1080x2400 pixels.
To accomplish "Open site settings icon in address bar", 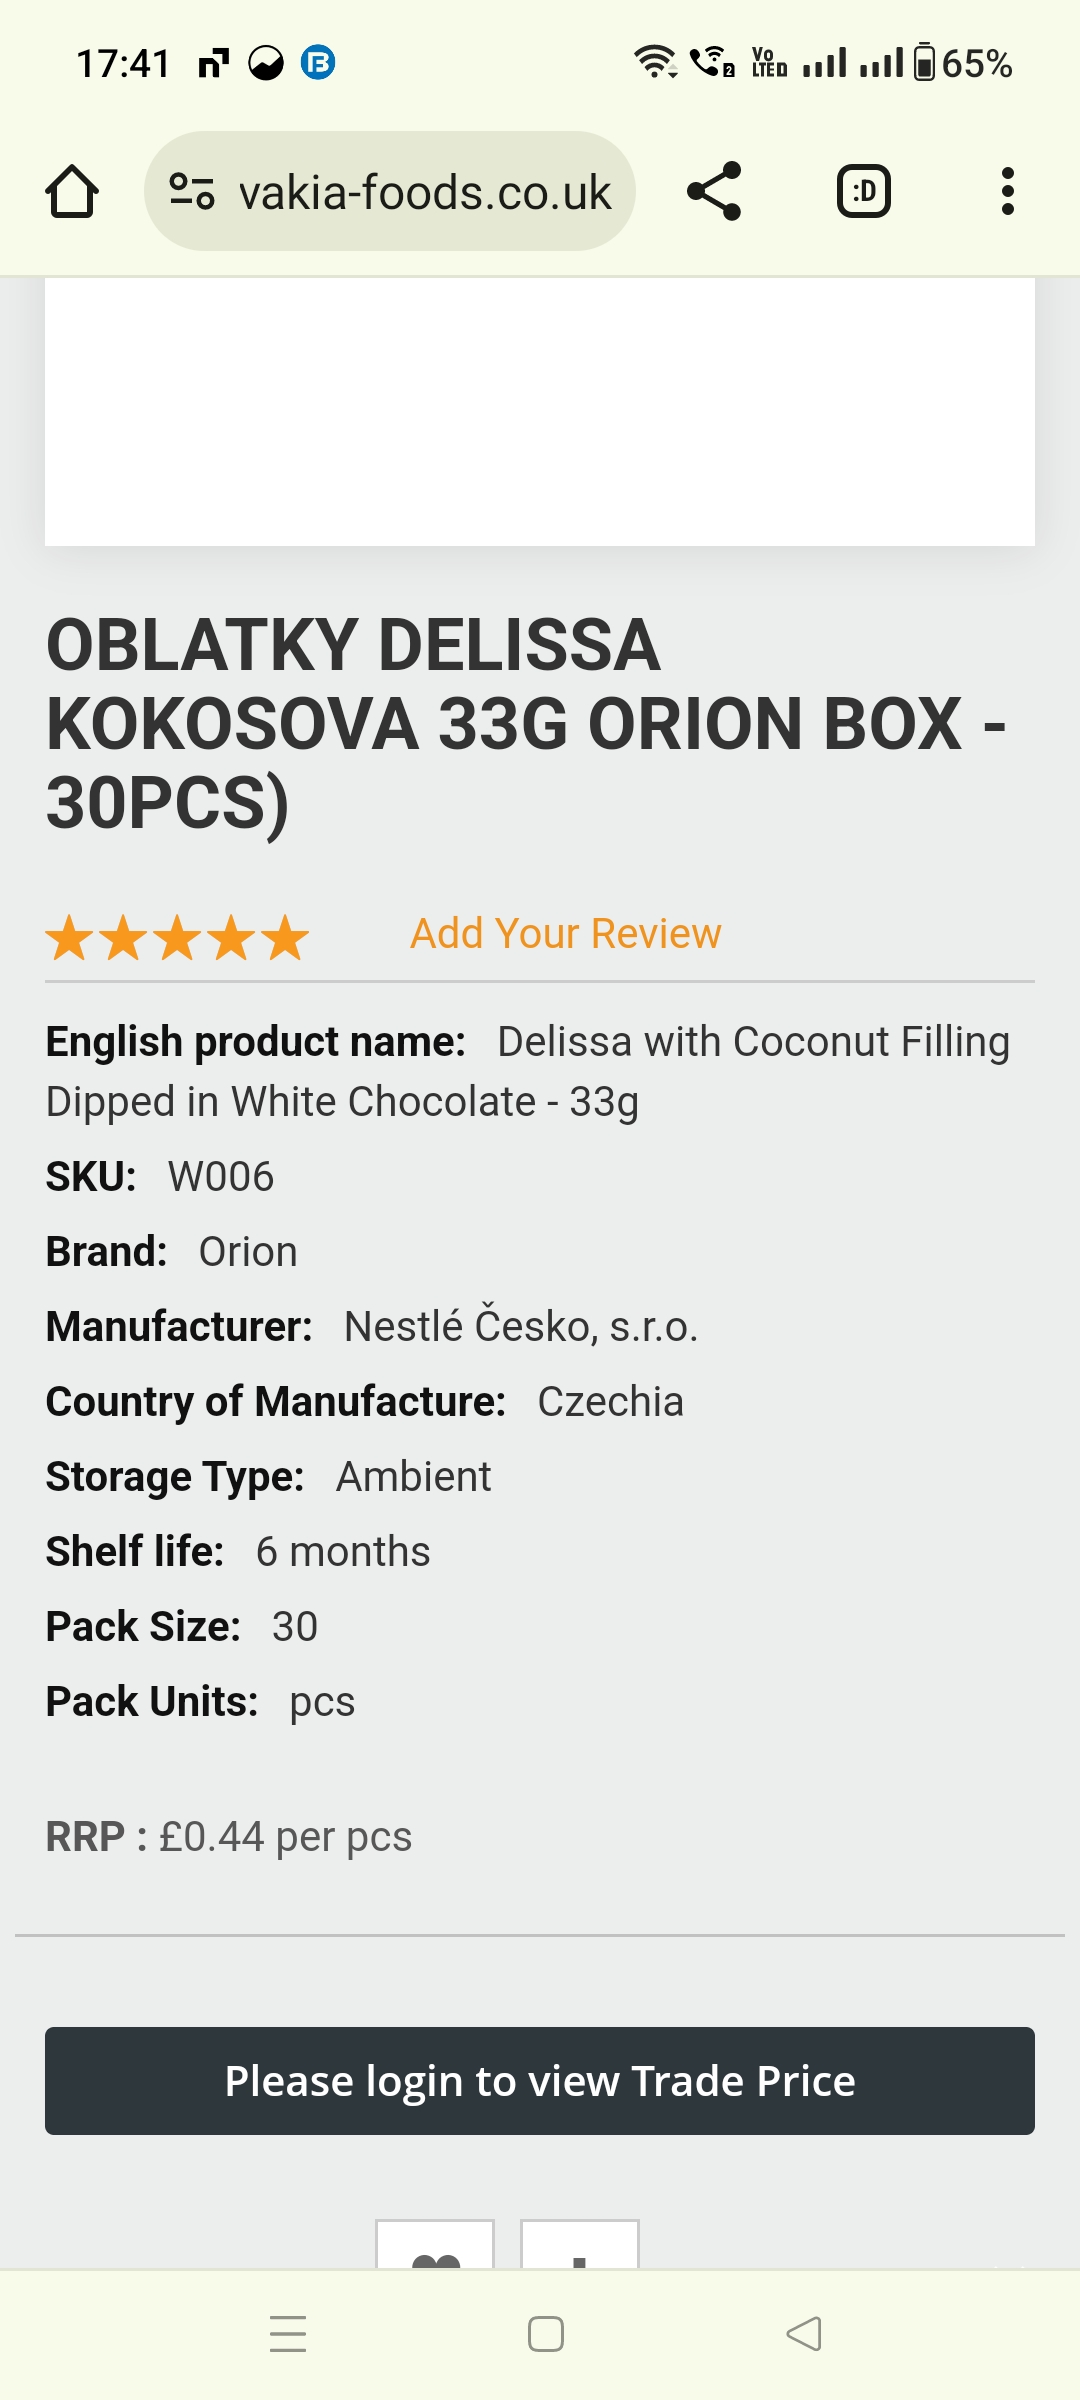I will click(192, 191).
